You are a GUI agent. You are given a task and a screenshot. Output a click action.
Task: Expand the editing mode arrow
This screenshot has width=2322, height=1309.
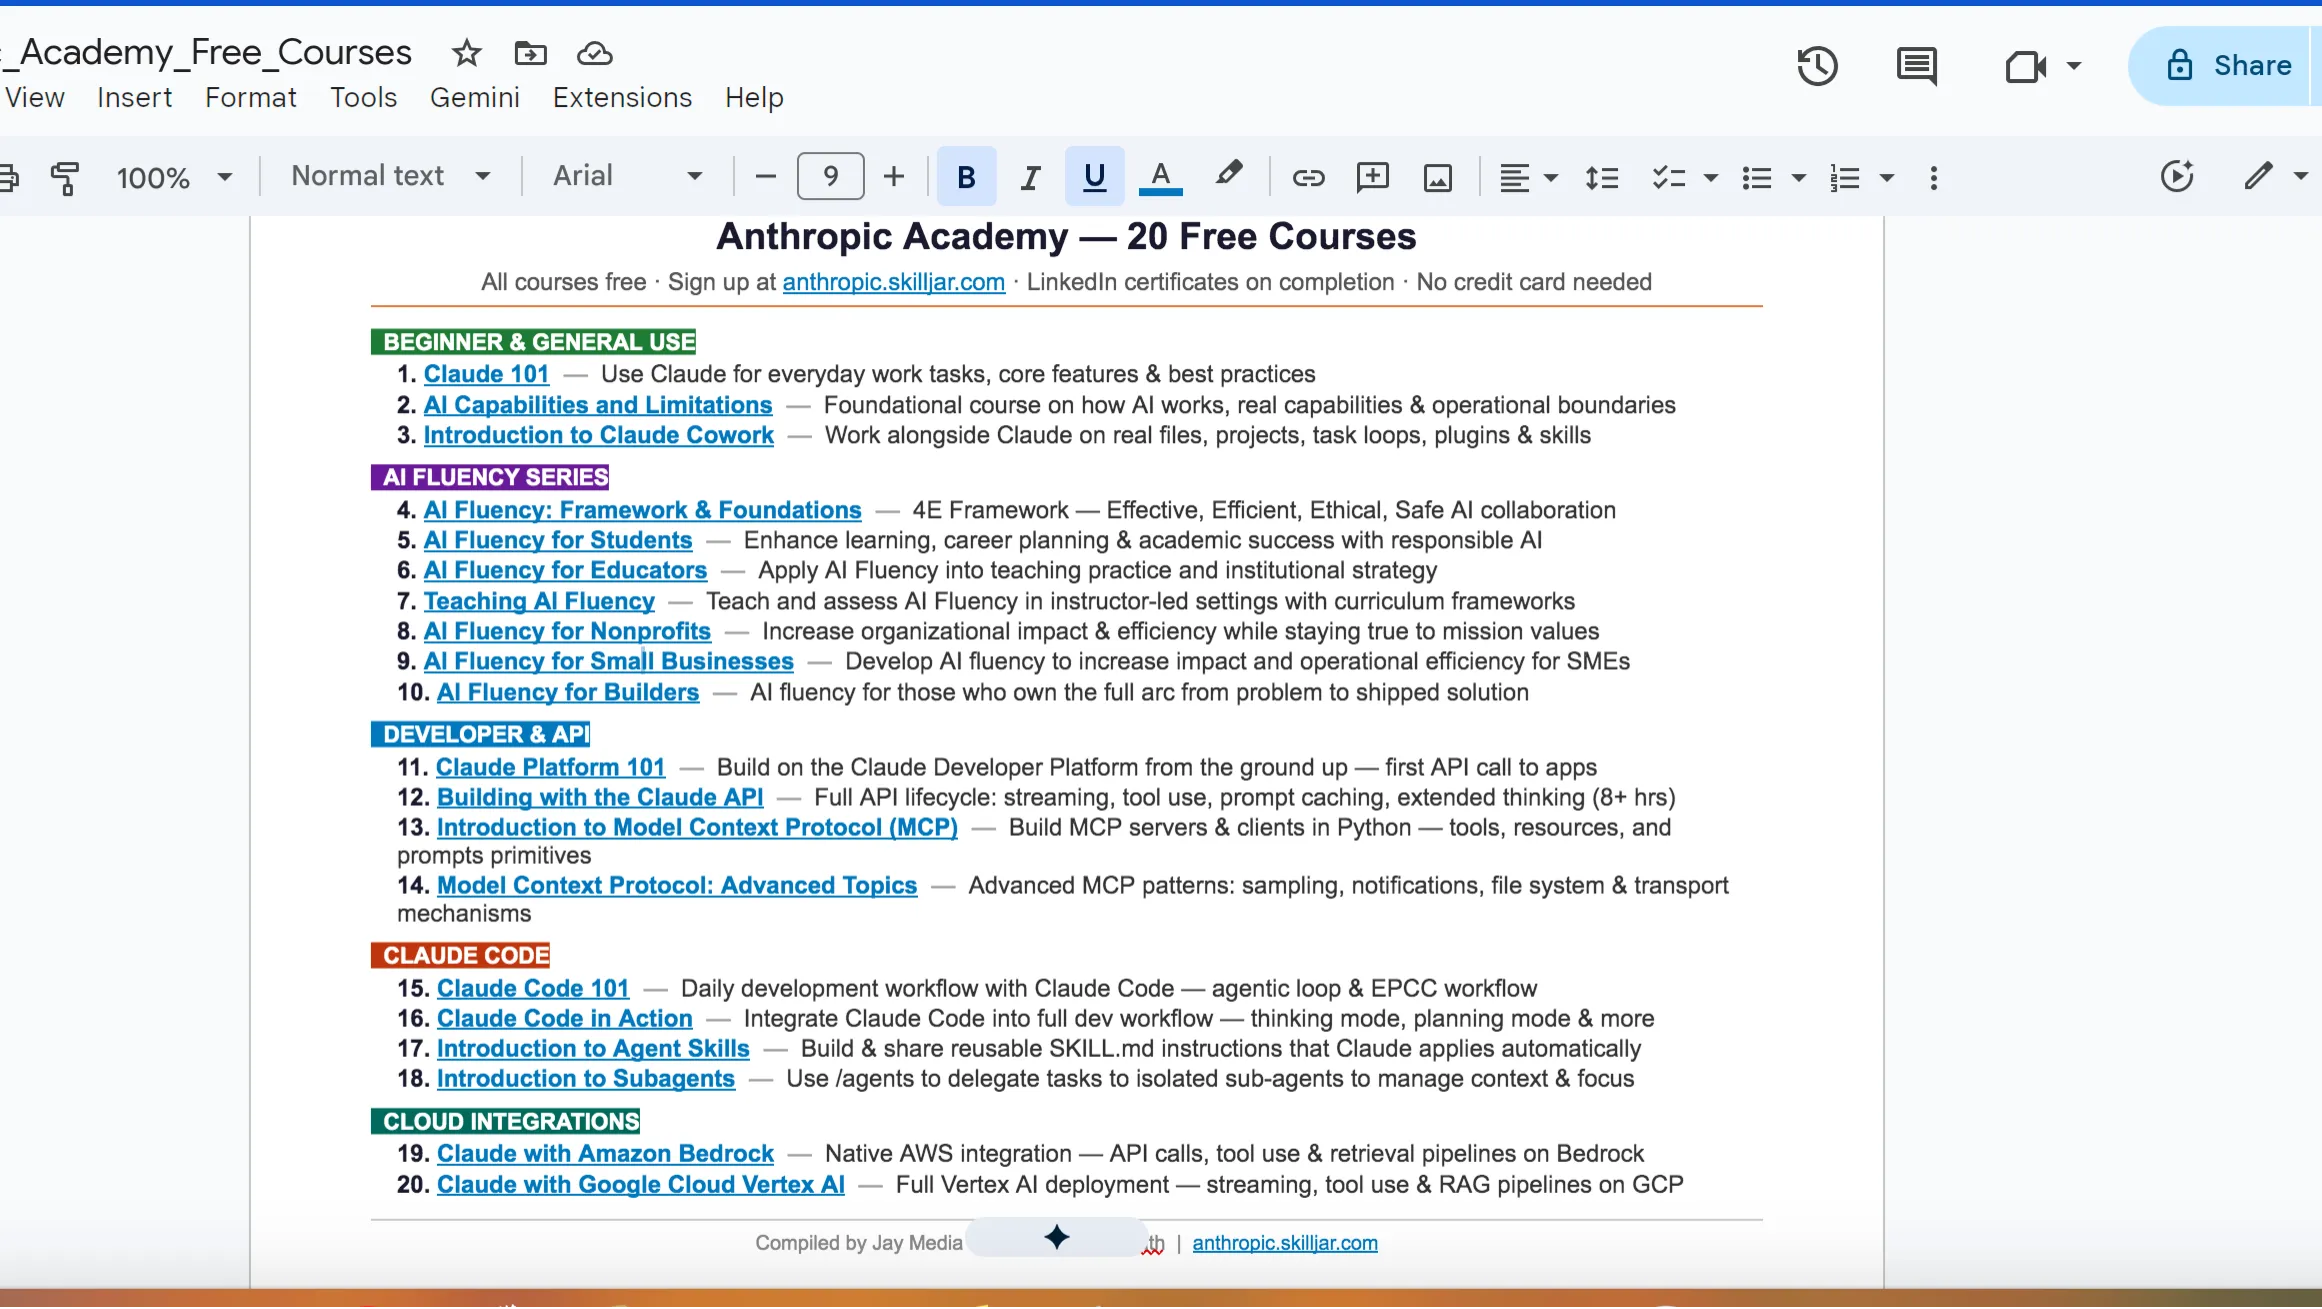[2301, 176]
